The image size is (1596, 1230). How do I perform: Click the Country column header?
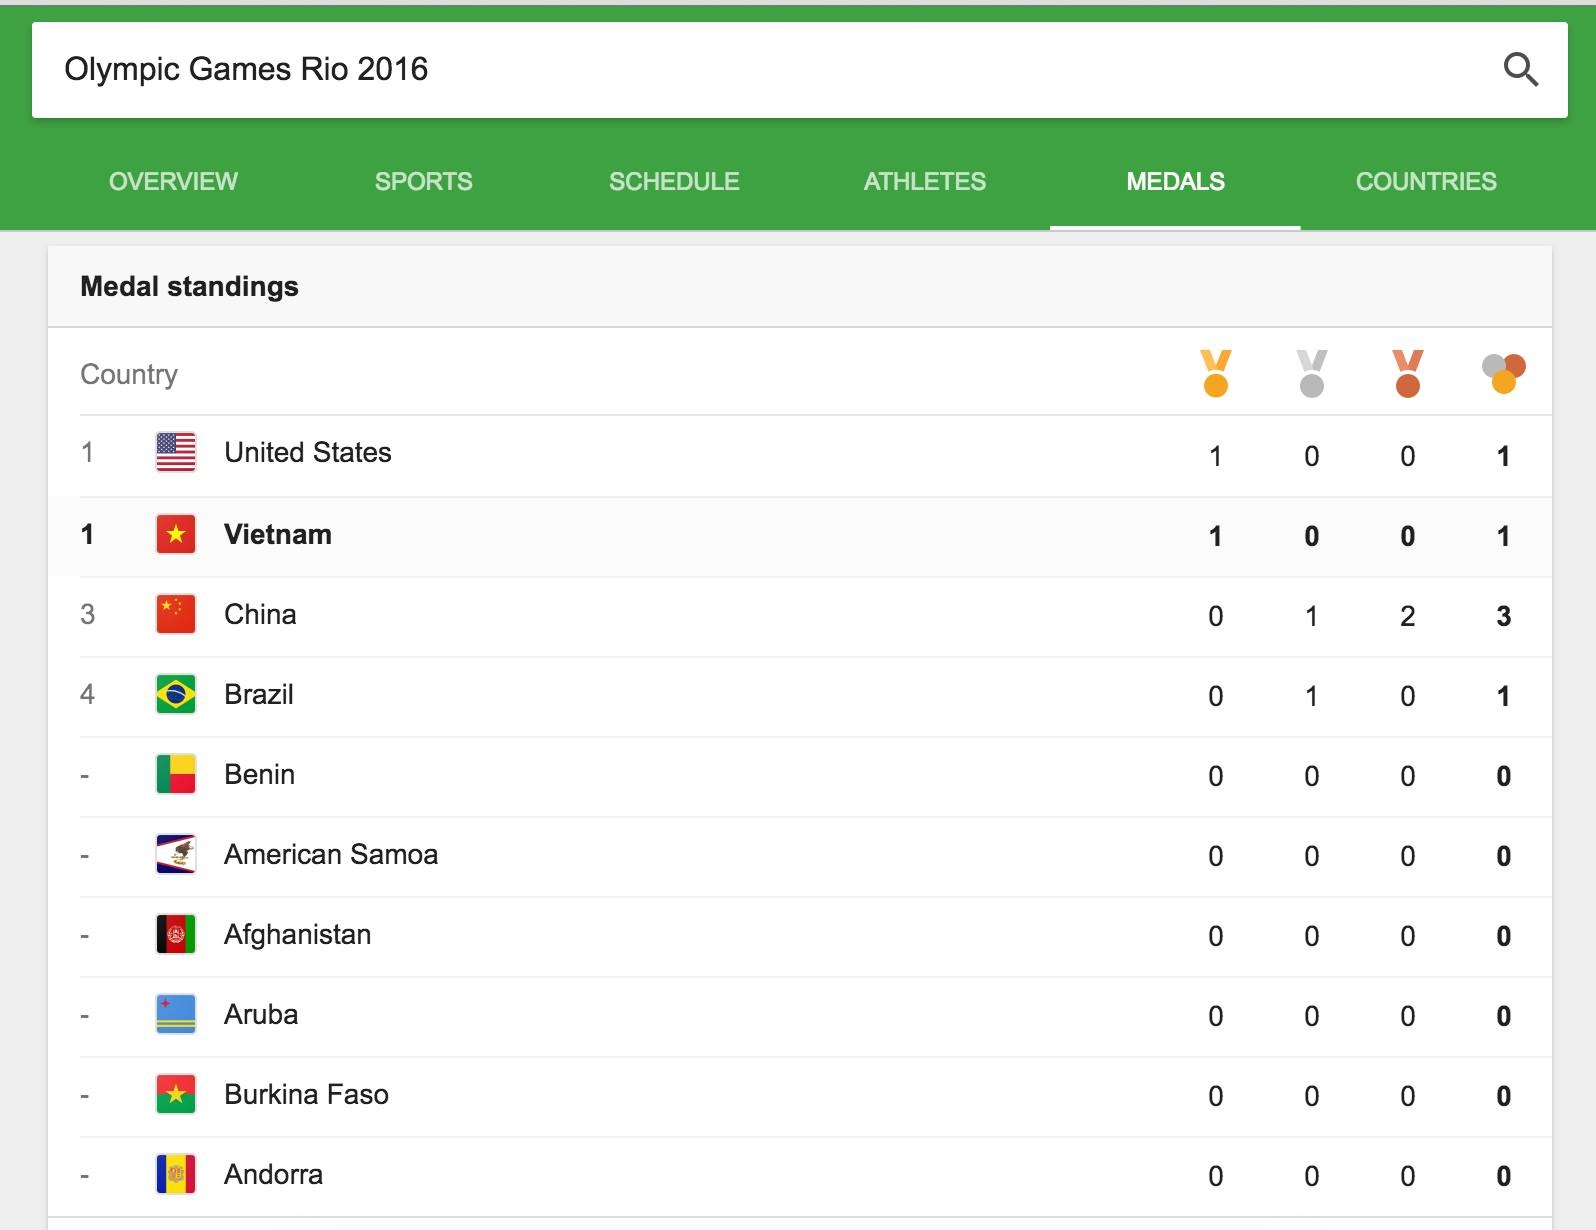129,373
